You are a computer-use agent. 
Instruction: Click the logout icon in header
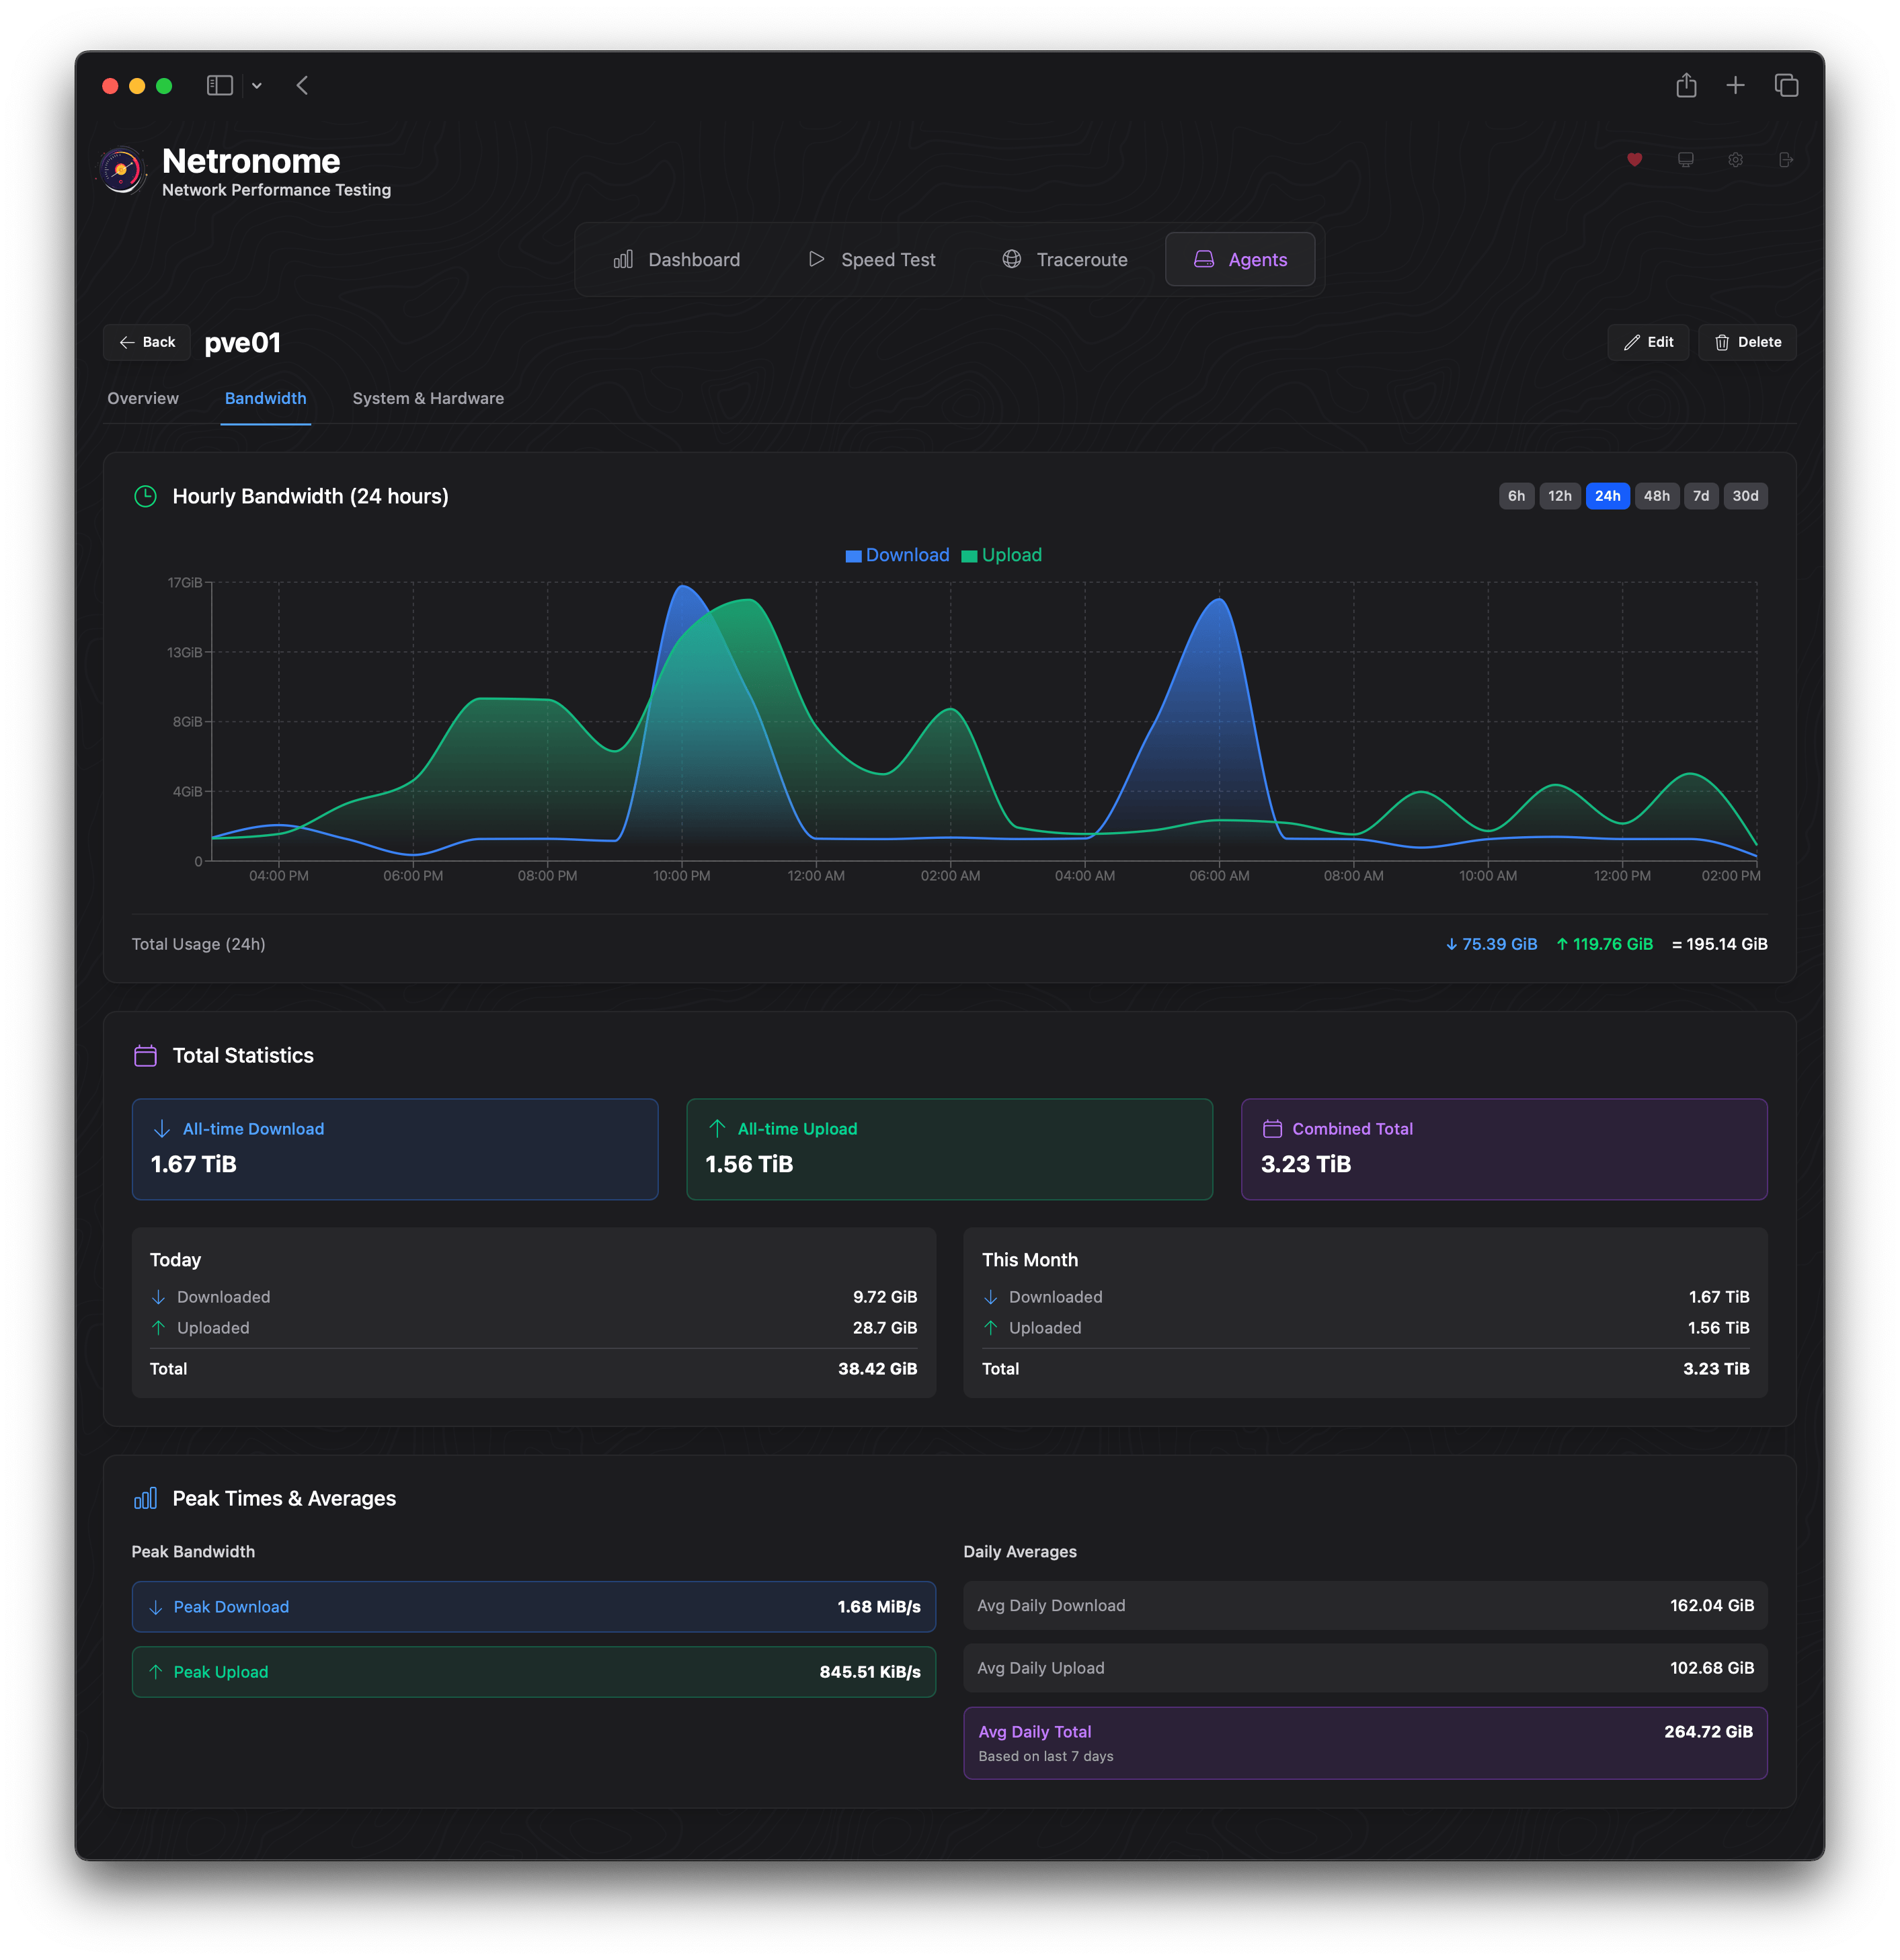1786,159
